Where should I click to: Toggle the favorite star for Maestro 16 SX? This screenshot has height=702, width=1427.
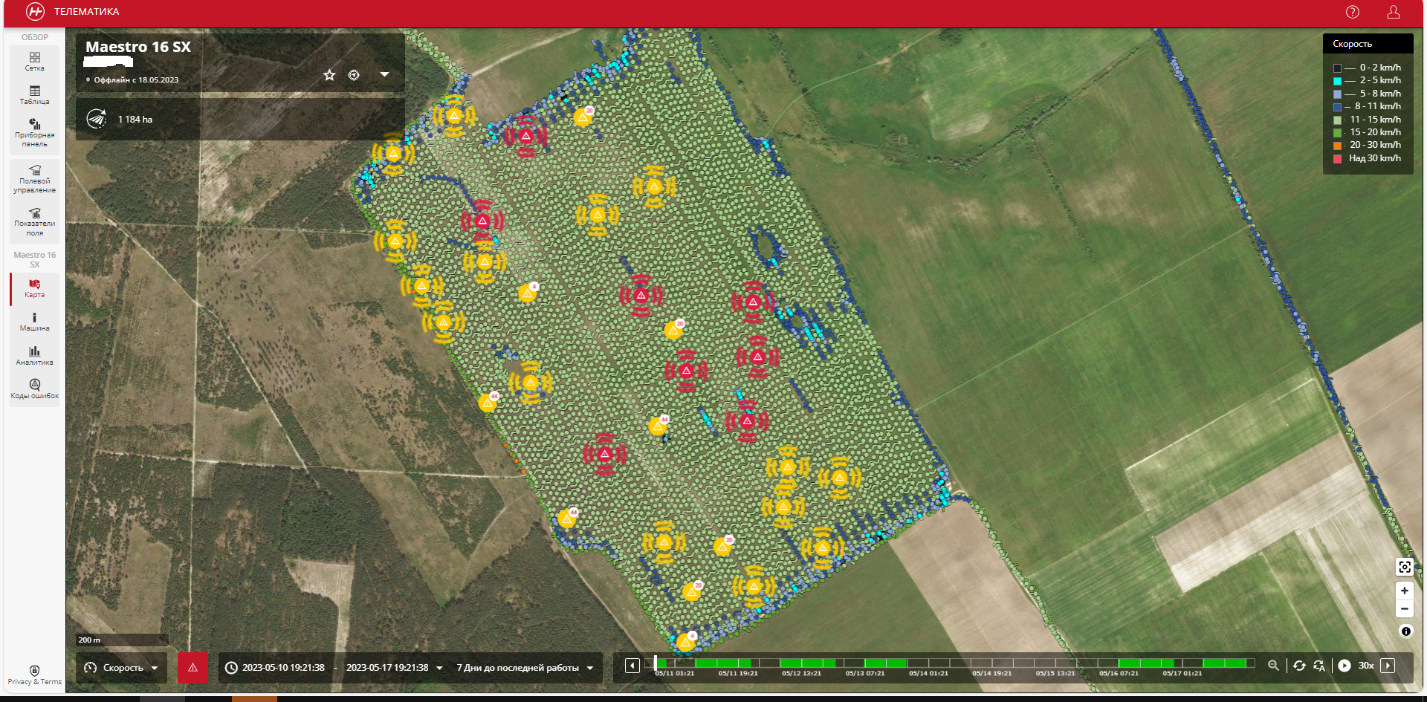point(329,75)
